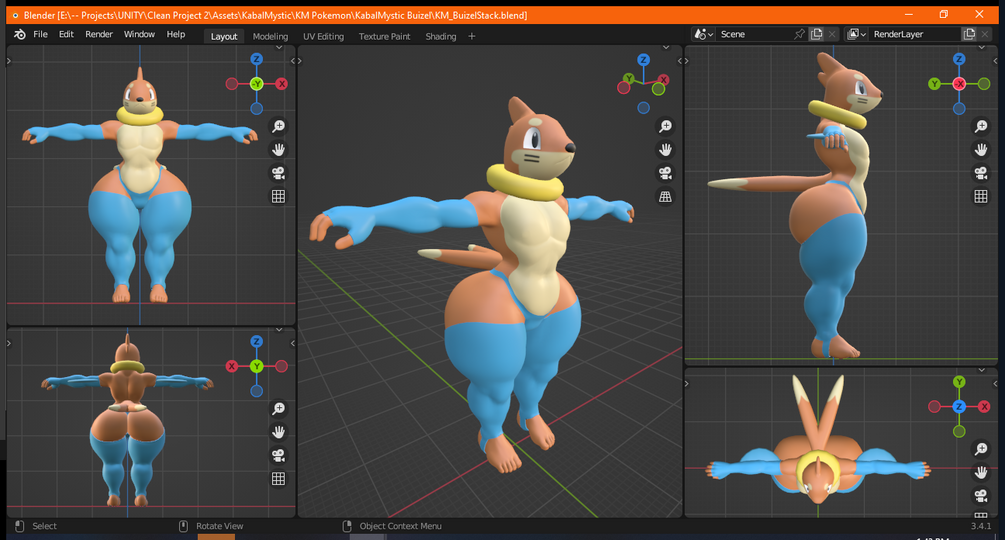Open the File menu
1005x540 pixels.
tap(40, 35)
